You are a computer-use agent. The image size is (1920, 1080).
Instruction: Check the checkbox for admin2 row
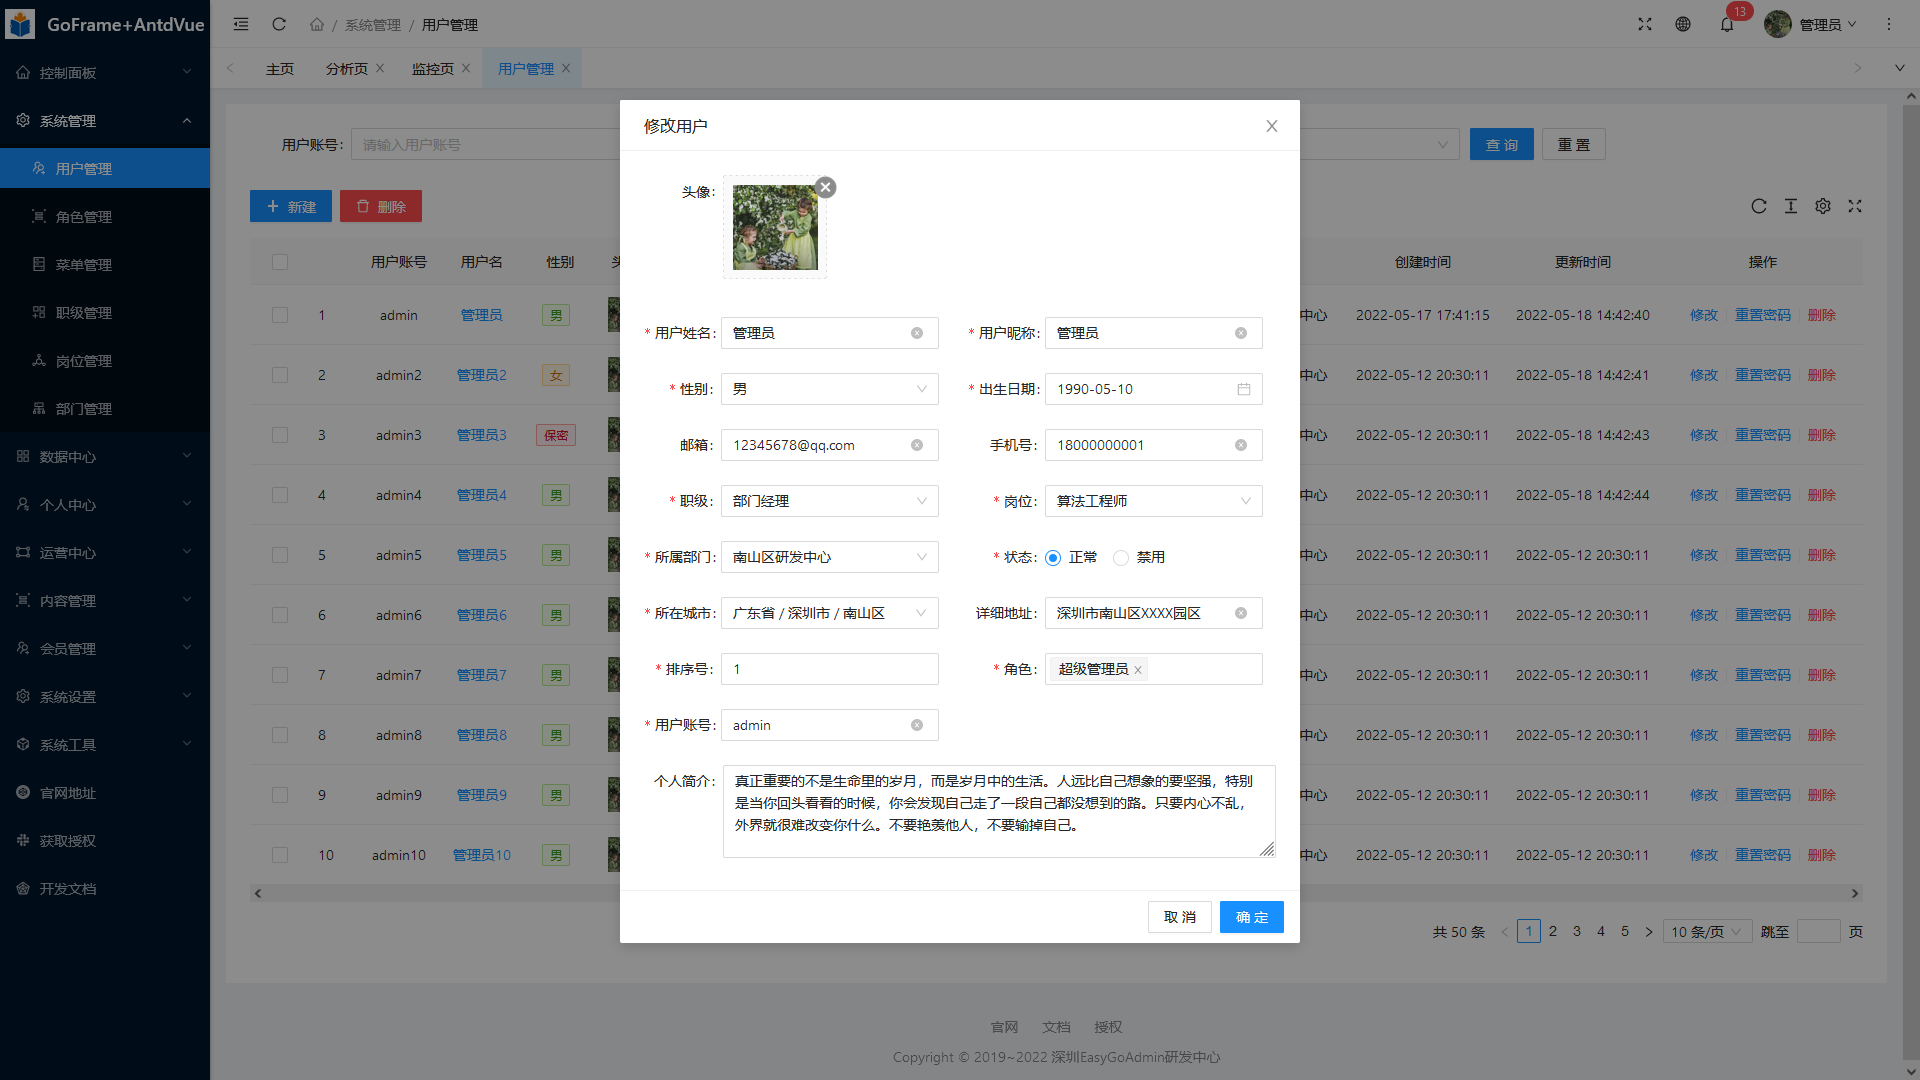[x=280, y=375]
